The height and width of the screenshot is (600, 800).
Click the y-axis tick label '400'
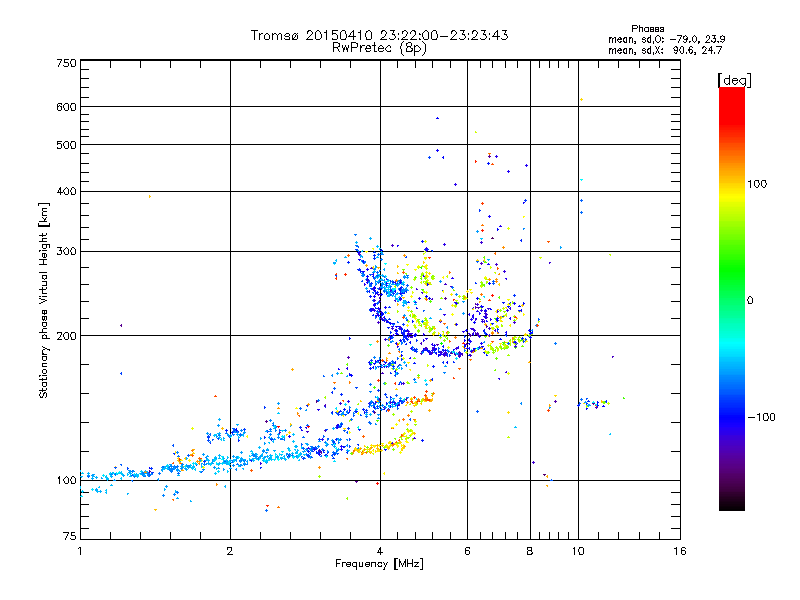pyautogui.click(x=67, y=192)
